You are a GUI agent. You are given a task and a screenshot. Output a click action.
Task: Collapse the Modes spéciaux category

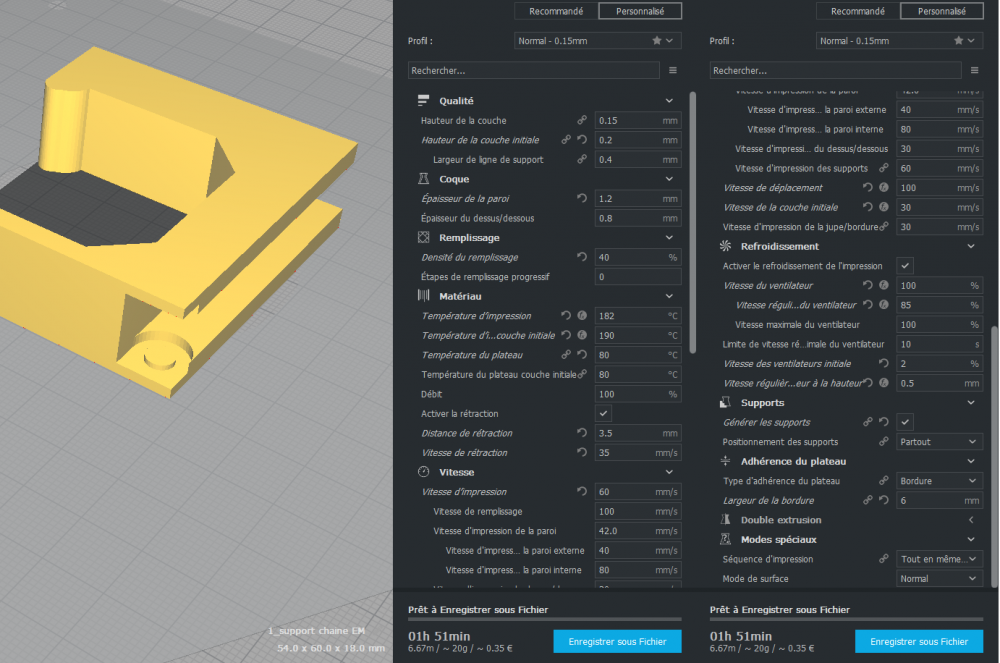(x=971, y=540)
